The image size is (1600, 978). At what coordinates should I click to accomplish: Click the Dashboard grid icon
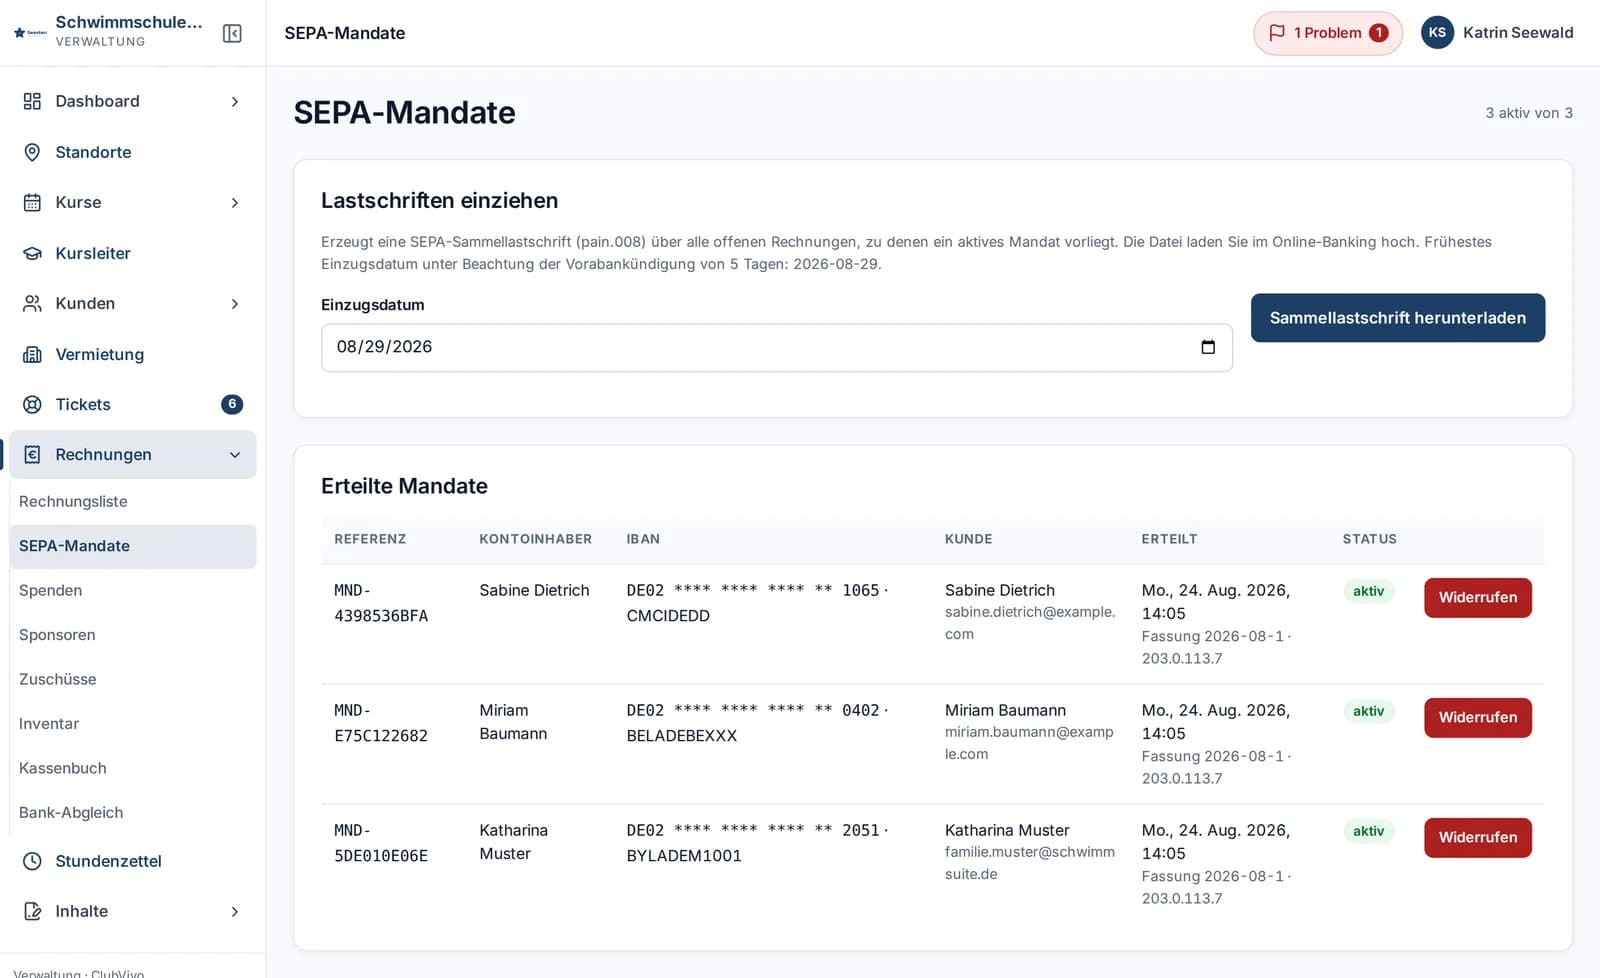point(32,101)
